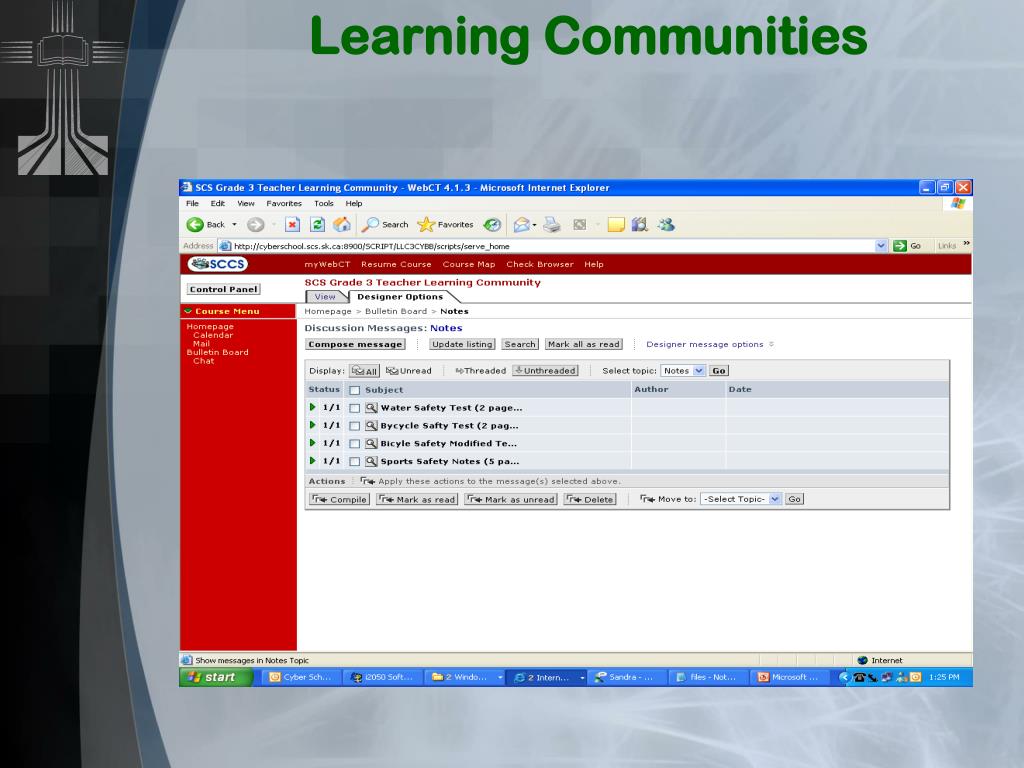This screenshot has height=768, width=1024.
Task: Switch to Cyber Sch... taskbar item
Action: pyautogui.click(x=301, y=677)
